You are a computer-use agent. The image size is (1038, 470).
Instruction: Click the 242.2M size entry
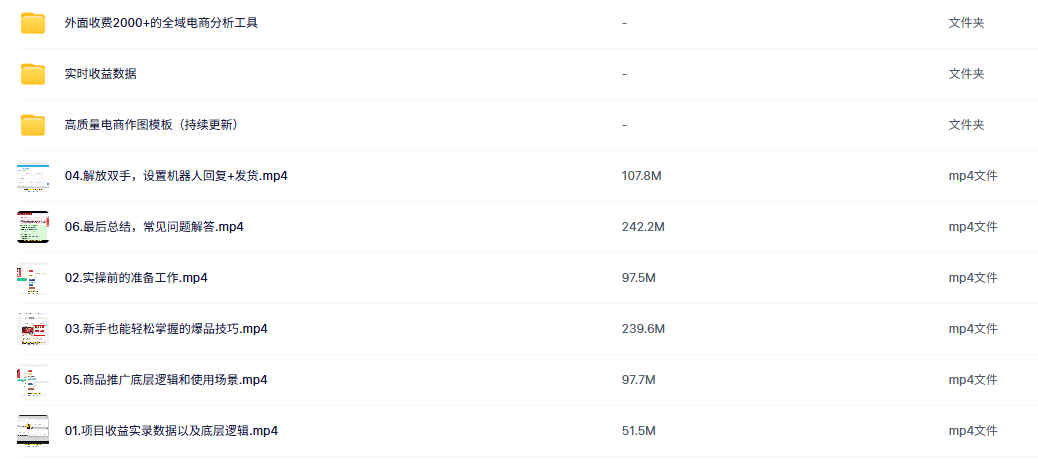pyautogui.click(x=643, y=227)
